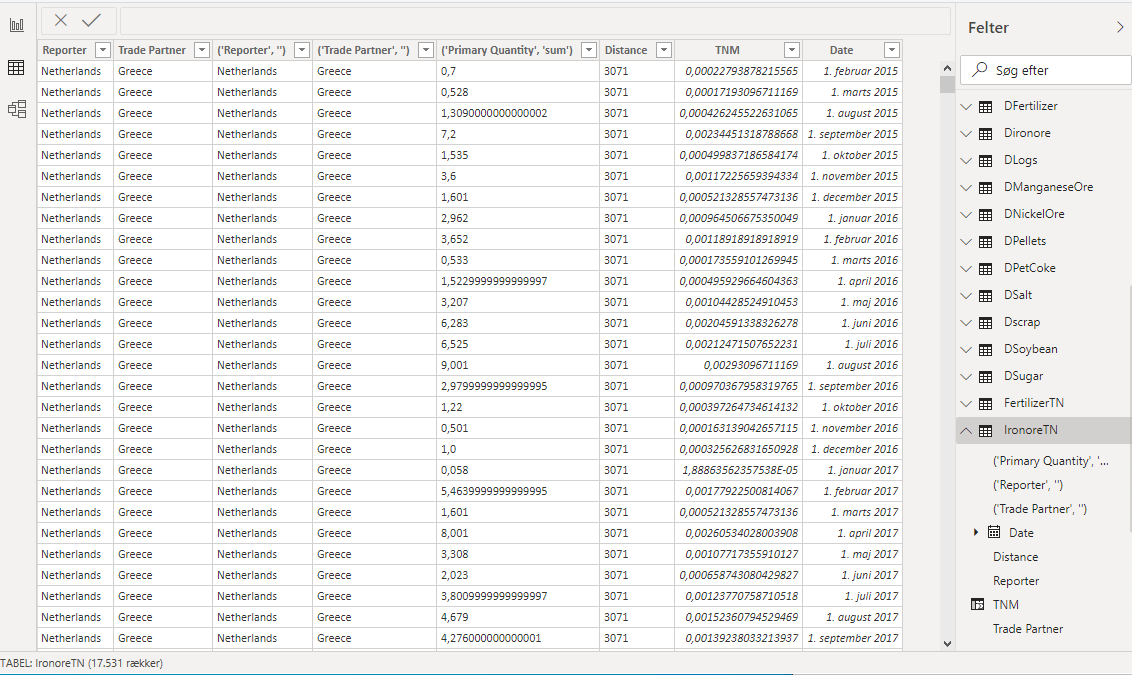The image size is (1132, 675).
Task: Expand the FertilizerTN table chevron
Action: pyautogui.click(x=966, y=404)
